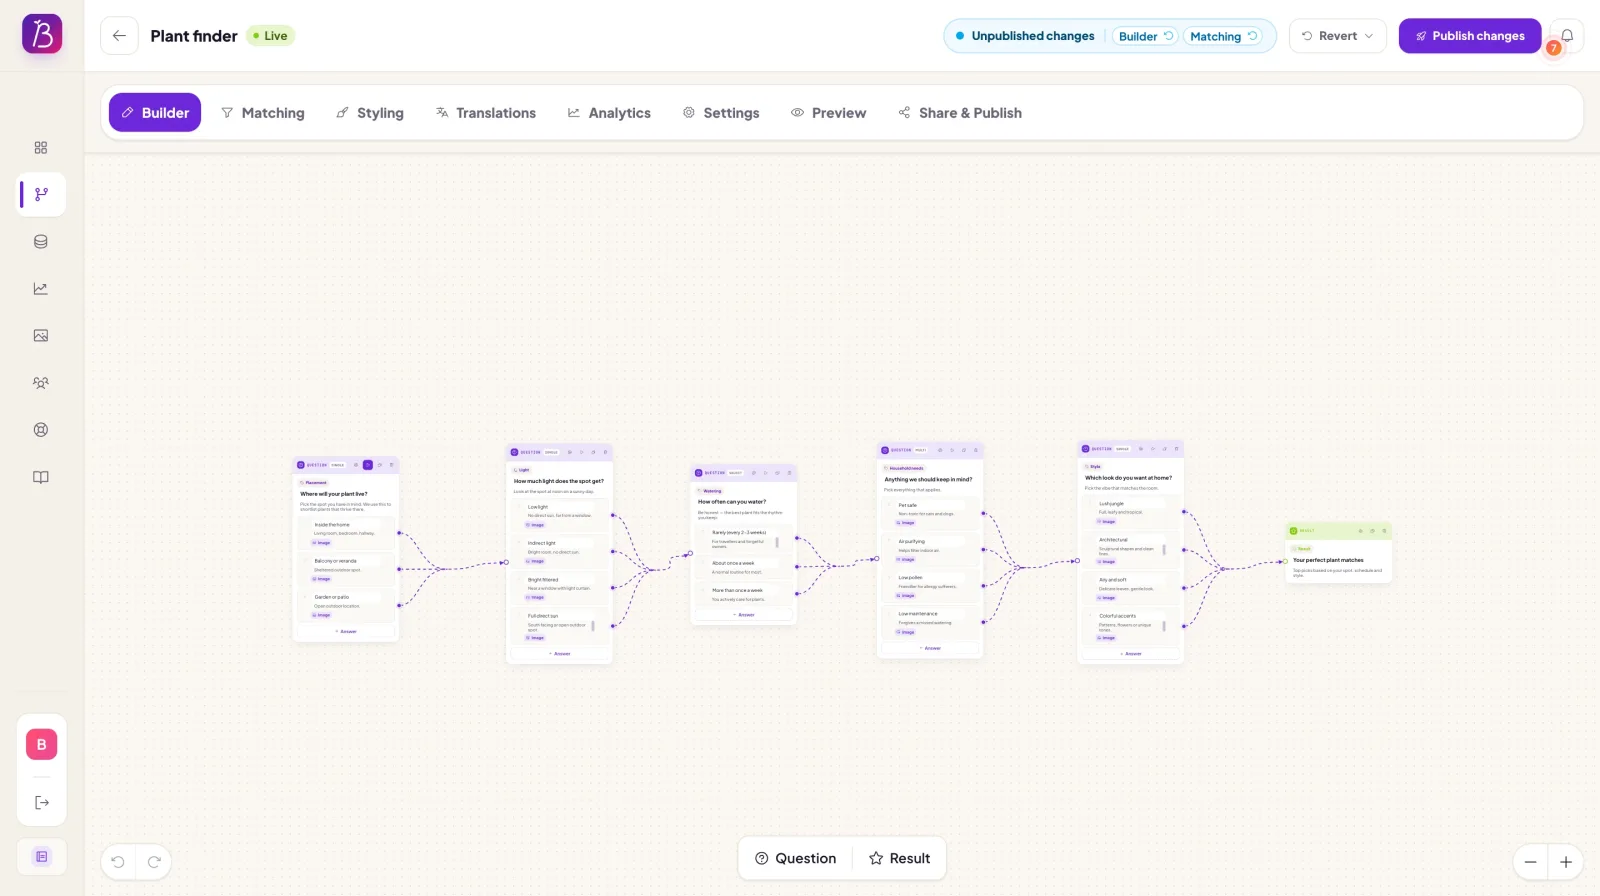The width and height of the screenshot is (1600, 896).
Task: Open the Share & Publish tab
Action: pyautogui.click(x=960, y=113)
